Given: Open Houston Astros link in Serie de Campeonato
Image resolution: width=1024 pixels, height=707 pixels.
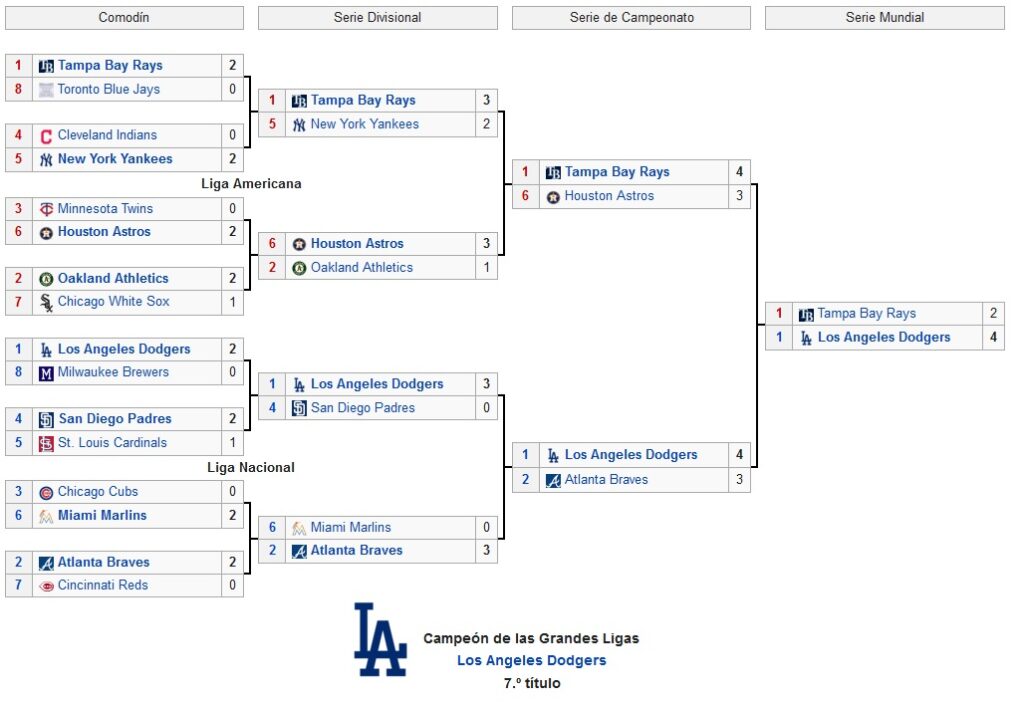Looking at the screenshot, I should (609, 195).
